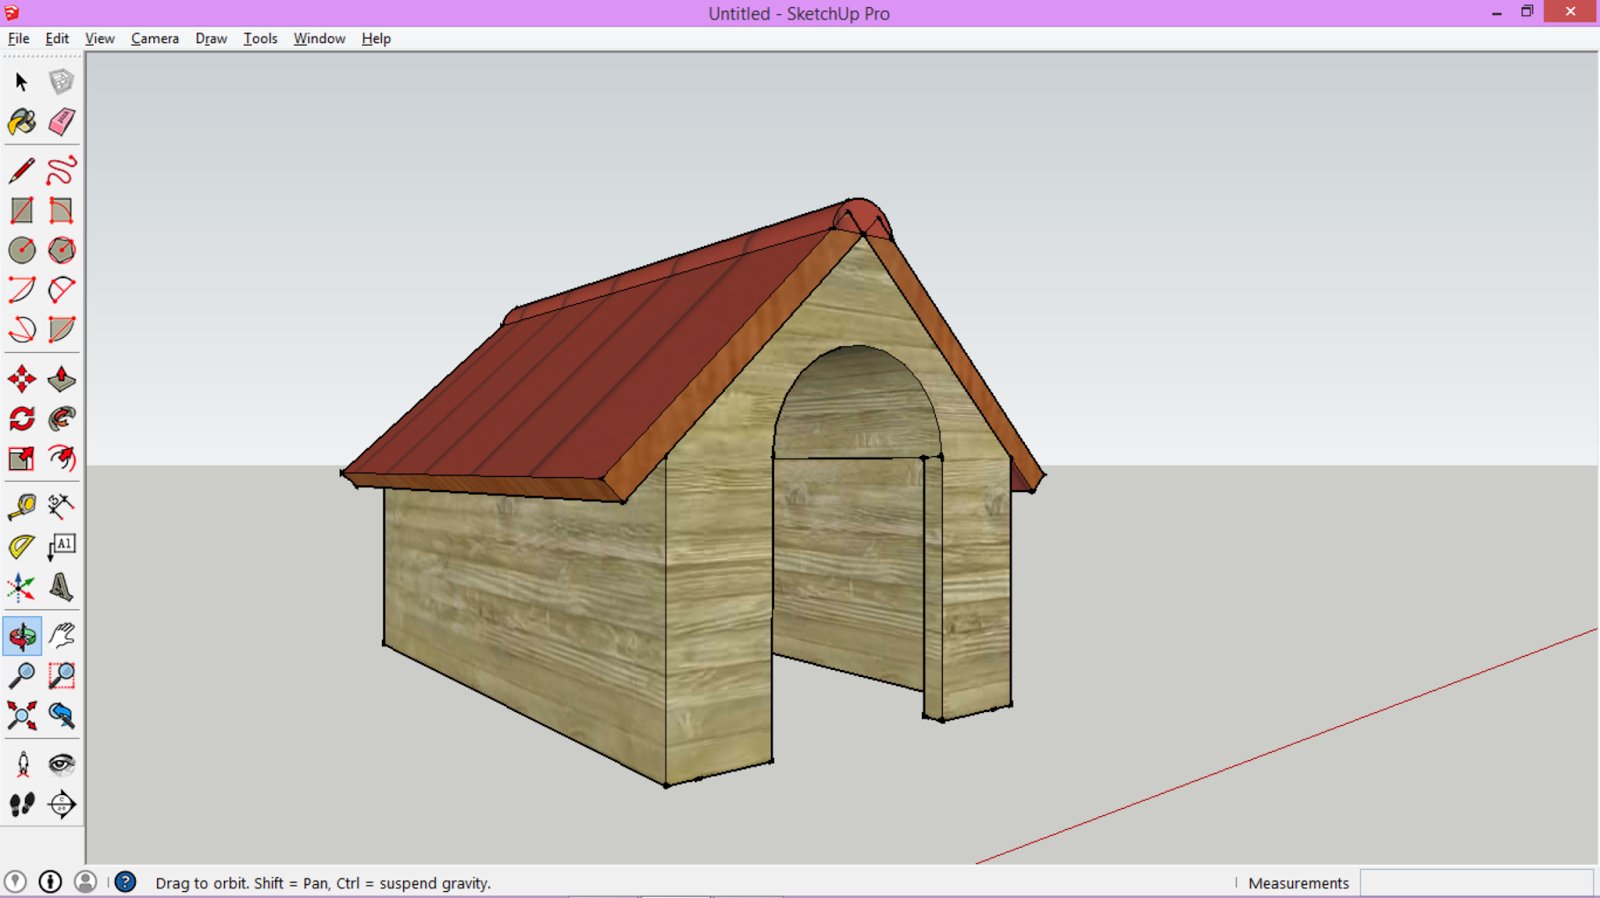This screenshot has height=898, width=1600.
Task: Open the Camera menu
Action: [155, 38]
